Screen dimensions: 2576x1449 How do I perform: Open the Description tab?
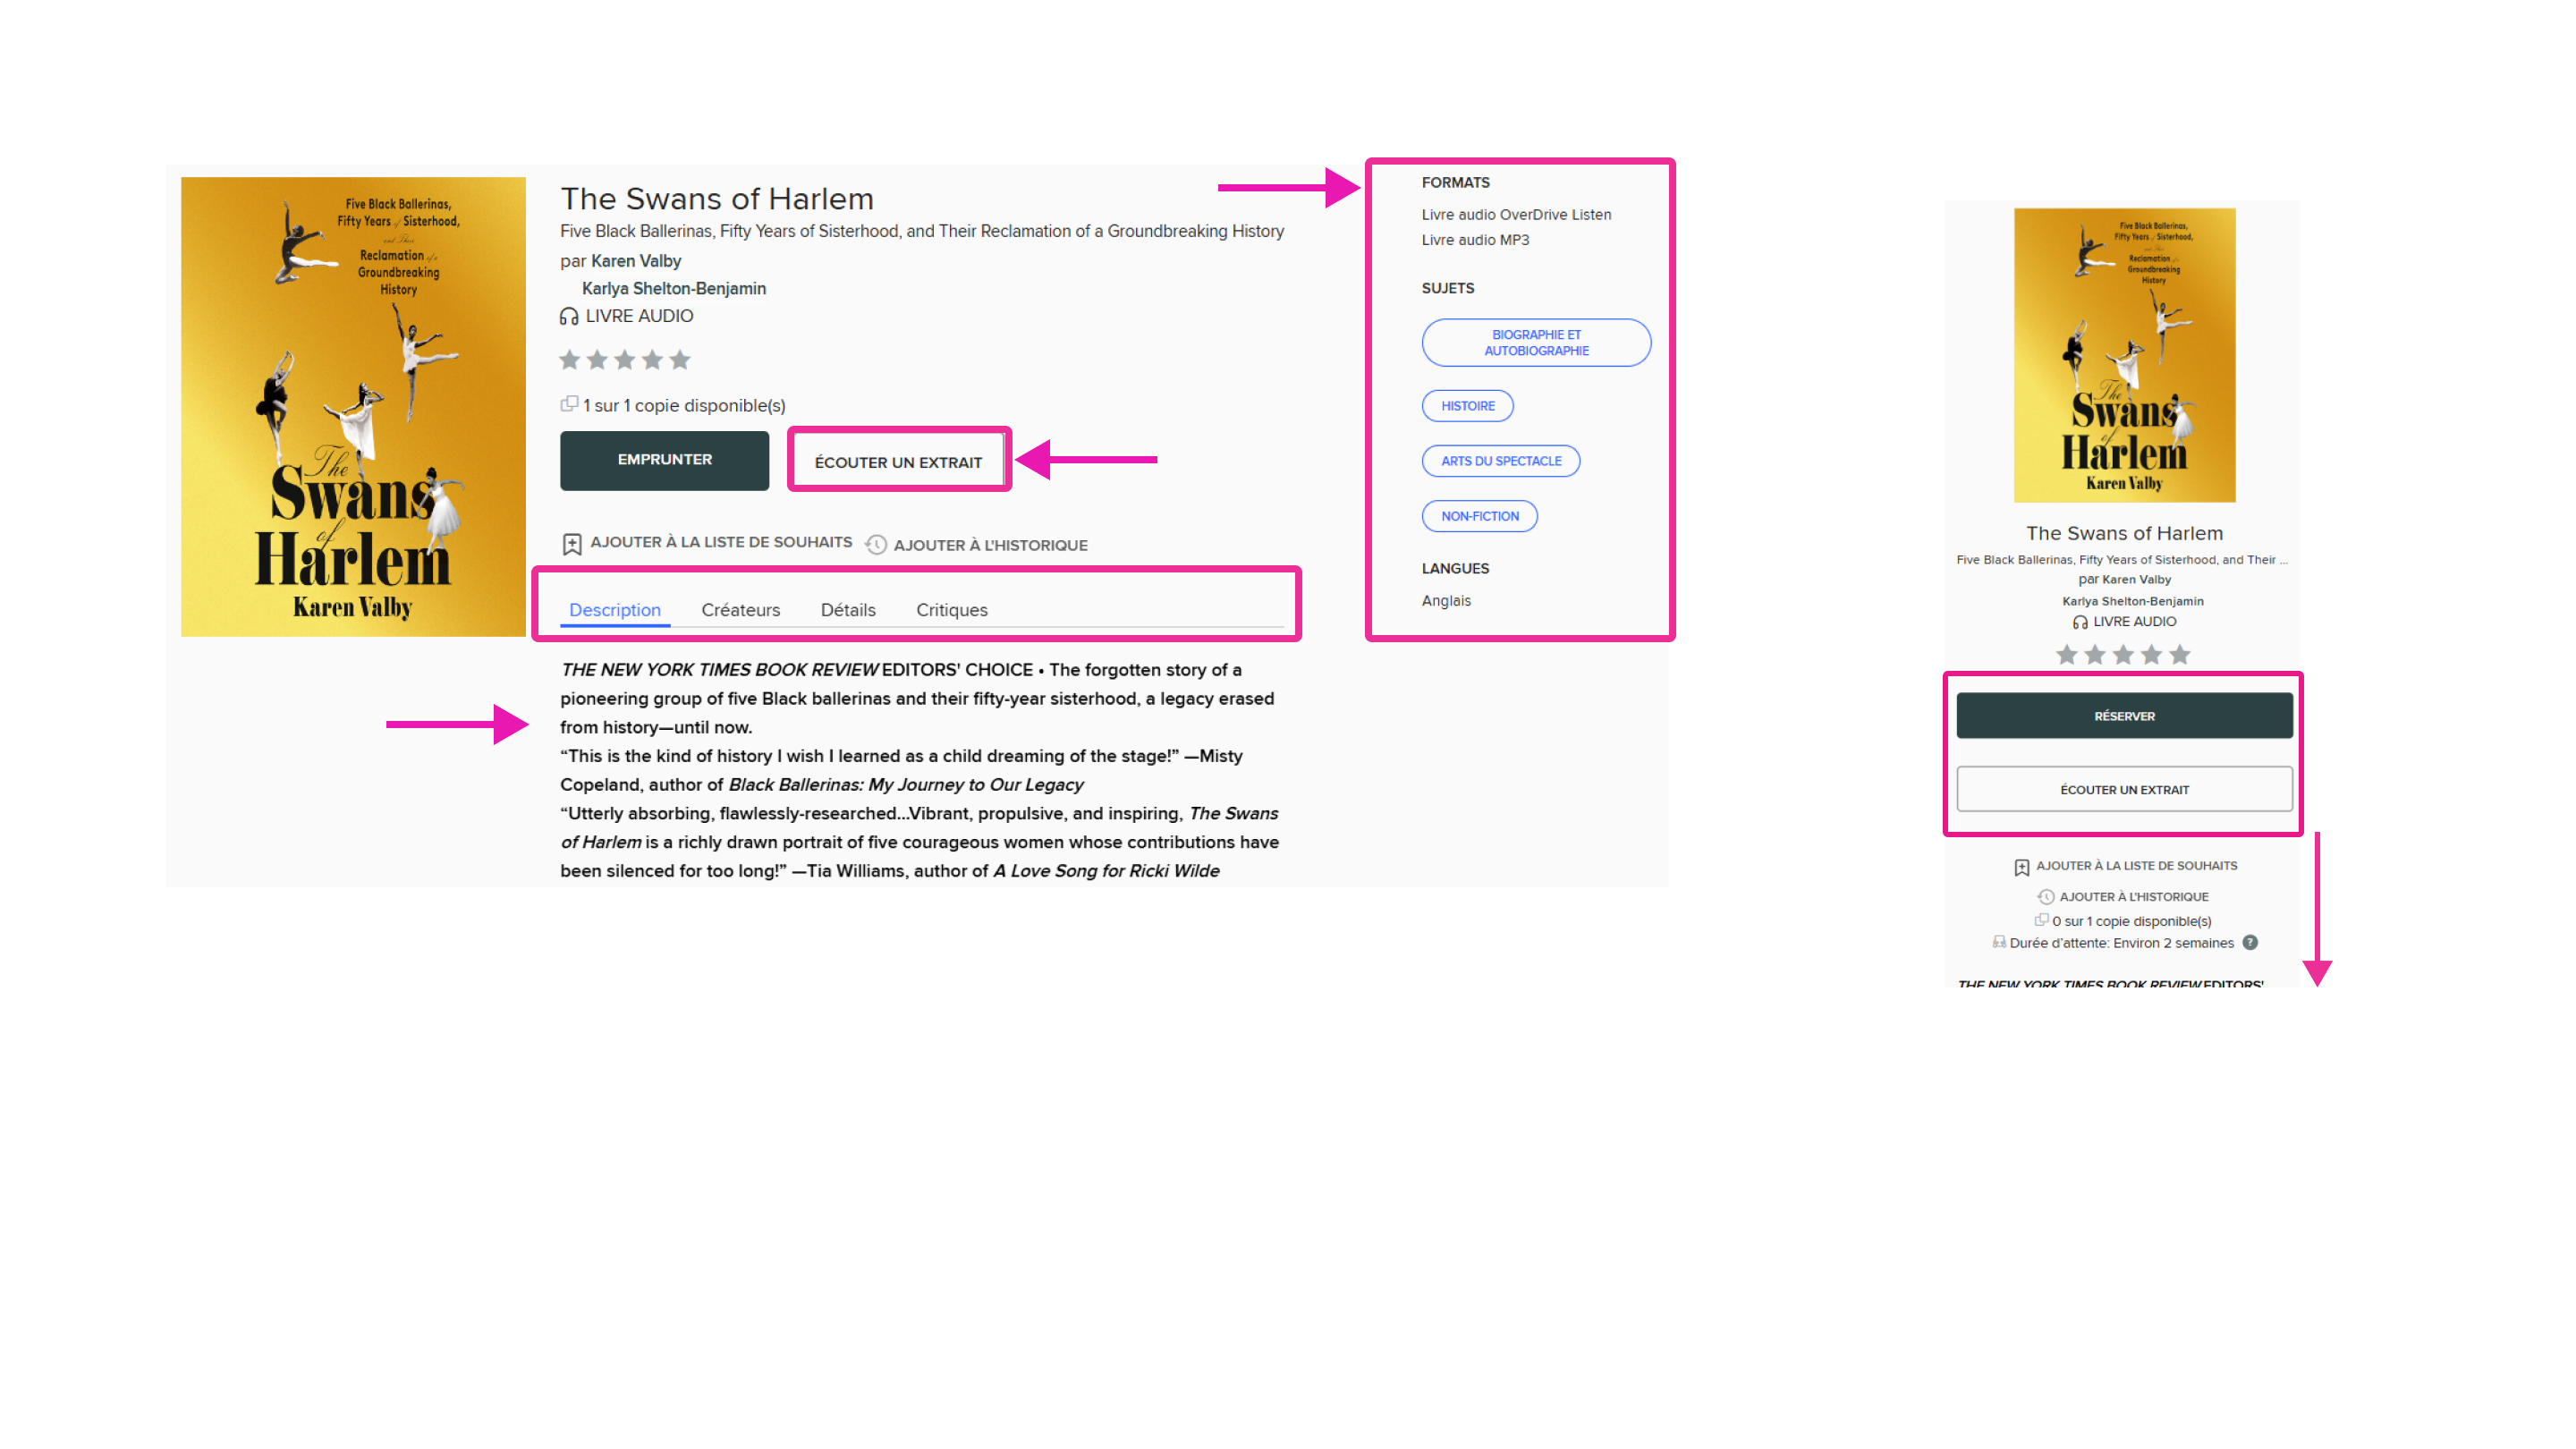tap(615, 610)
